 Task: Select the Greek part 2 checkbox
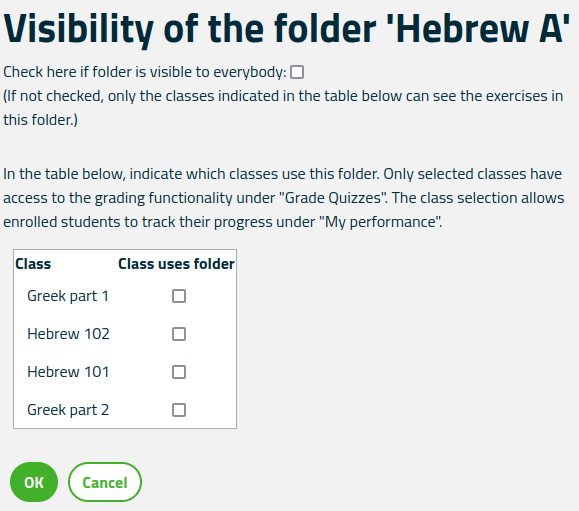pyautogui.click(x=179, y=410)
